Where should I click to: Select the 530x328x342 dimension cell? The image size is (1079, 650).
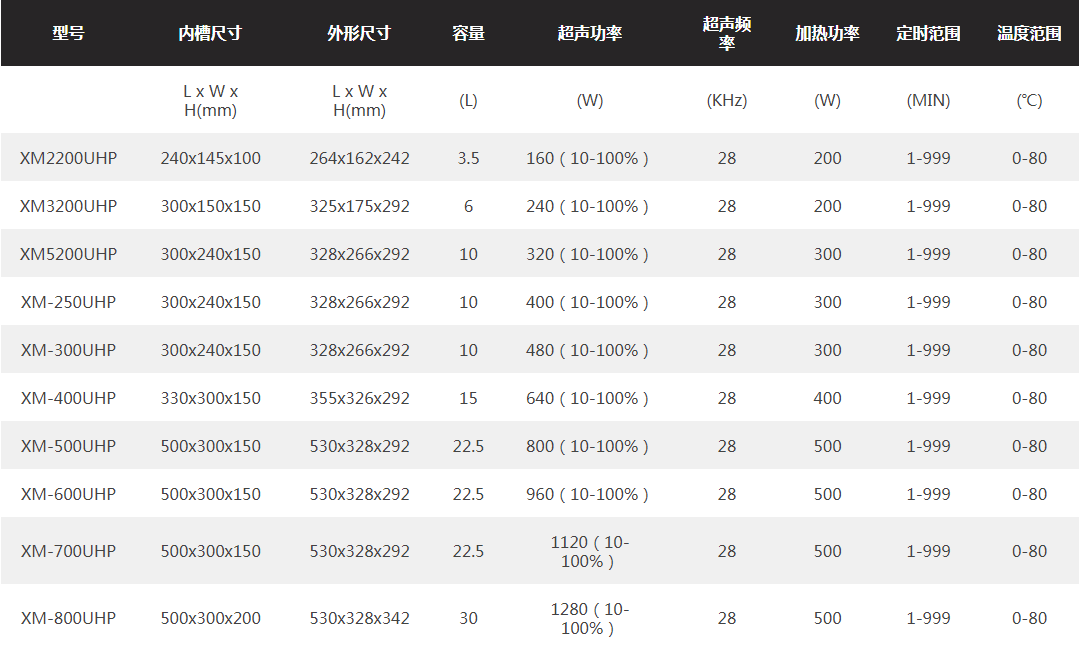(x=359, y=618)
